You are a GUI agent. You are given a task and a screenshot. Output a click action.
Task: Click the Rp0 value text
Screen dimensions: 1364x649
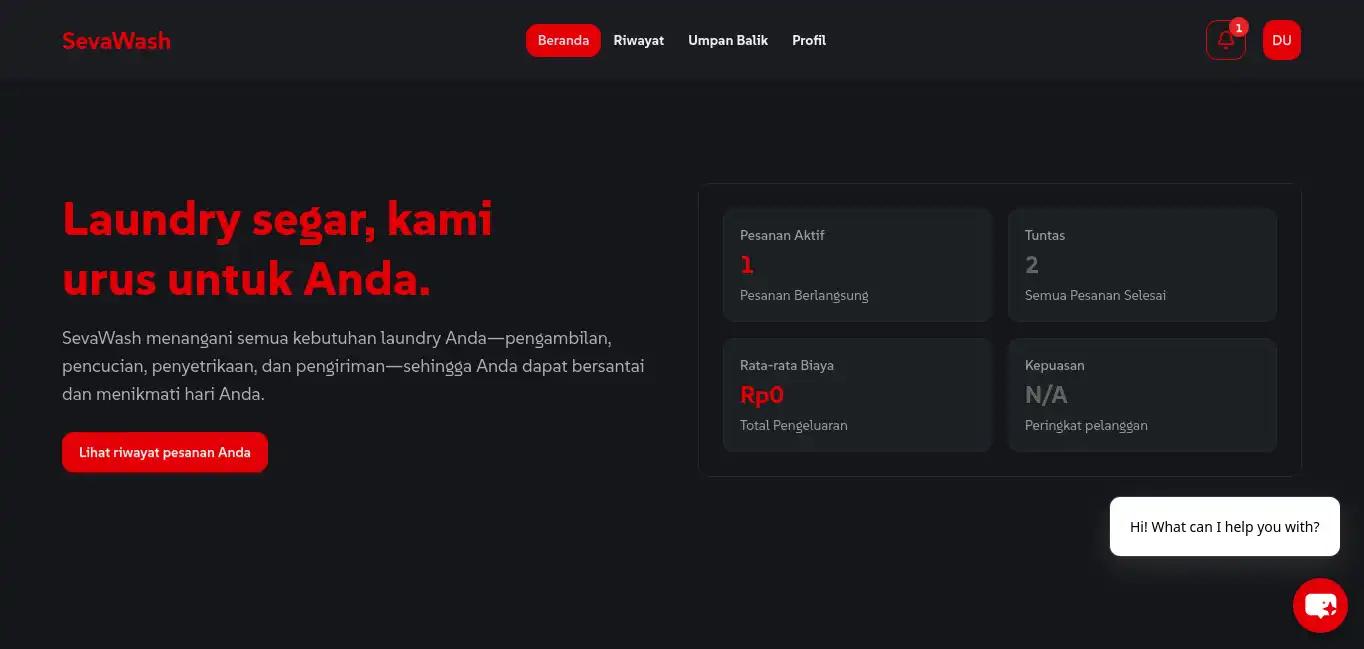762,395
